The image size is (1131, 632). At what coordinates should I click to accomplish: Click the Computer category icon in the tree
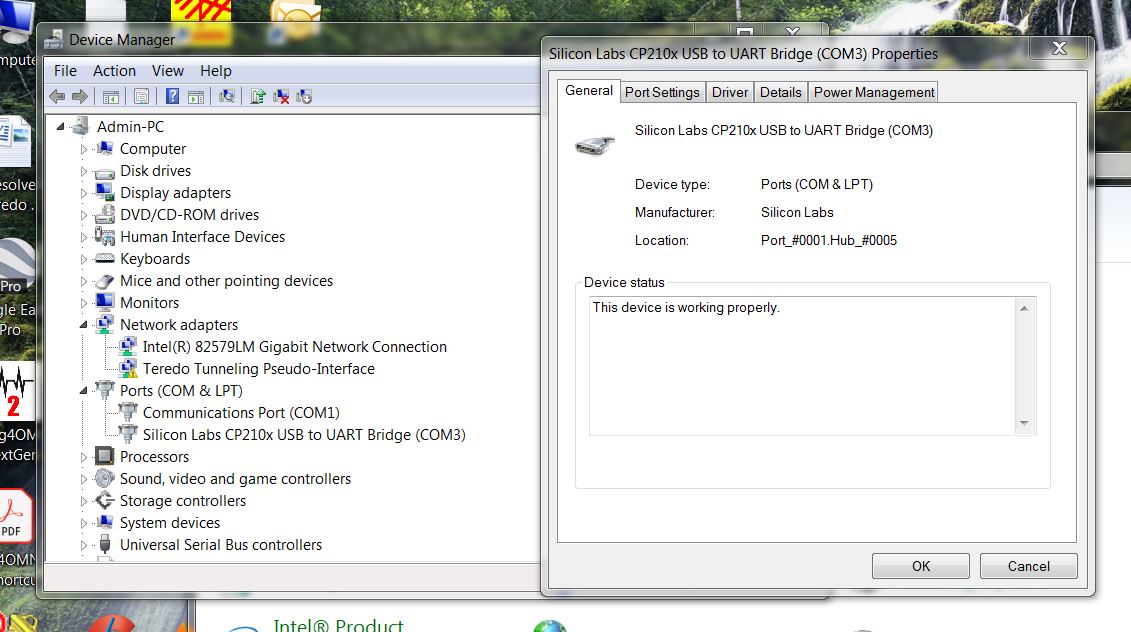pyautogui.click(x=105, y=149)
